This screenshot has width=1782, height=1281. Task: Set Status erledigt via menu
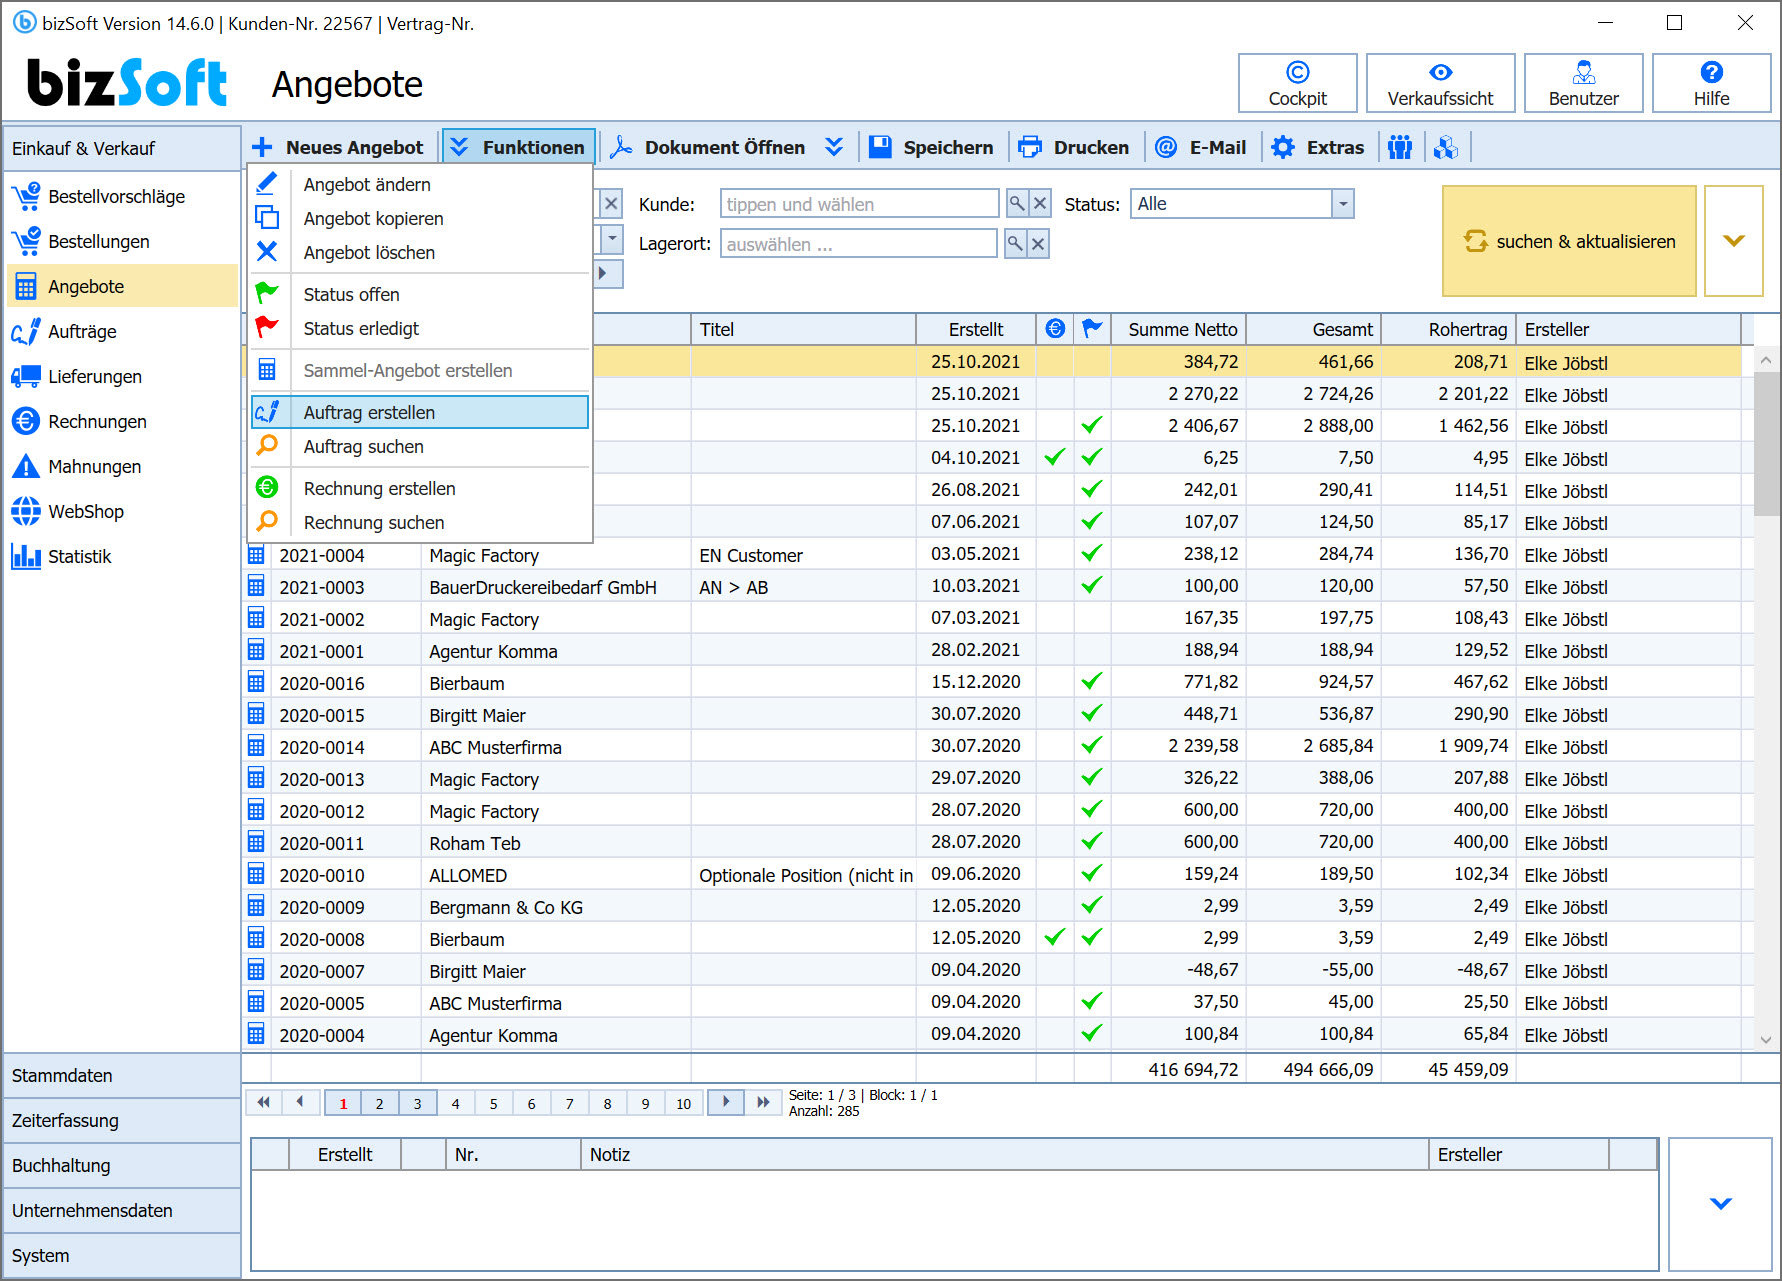tap(420, 328)
